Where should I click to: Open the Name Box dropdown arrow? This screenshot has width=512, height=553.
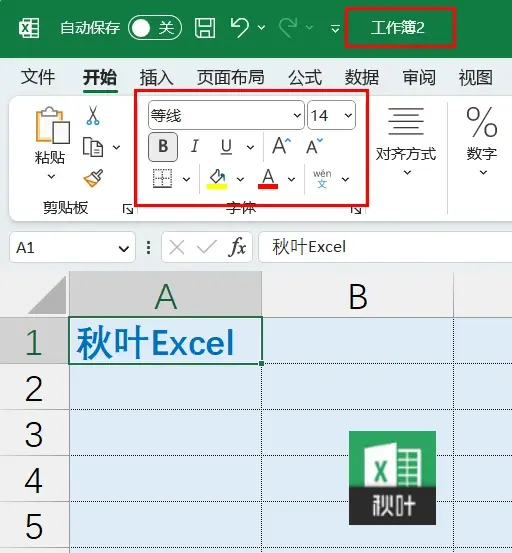[124, 249]
